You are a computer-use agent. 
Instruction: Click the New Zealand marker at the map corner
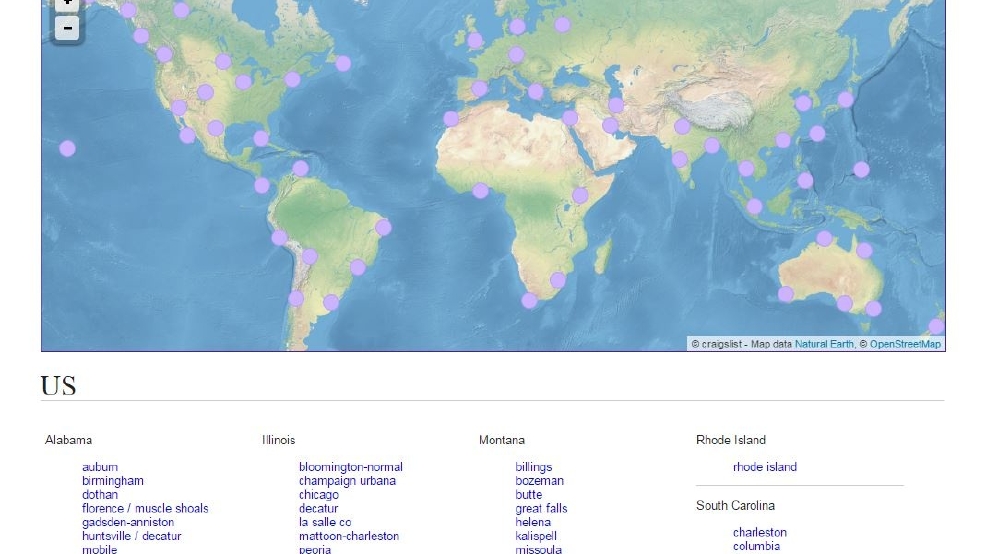point(936,326)
